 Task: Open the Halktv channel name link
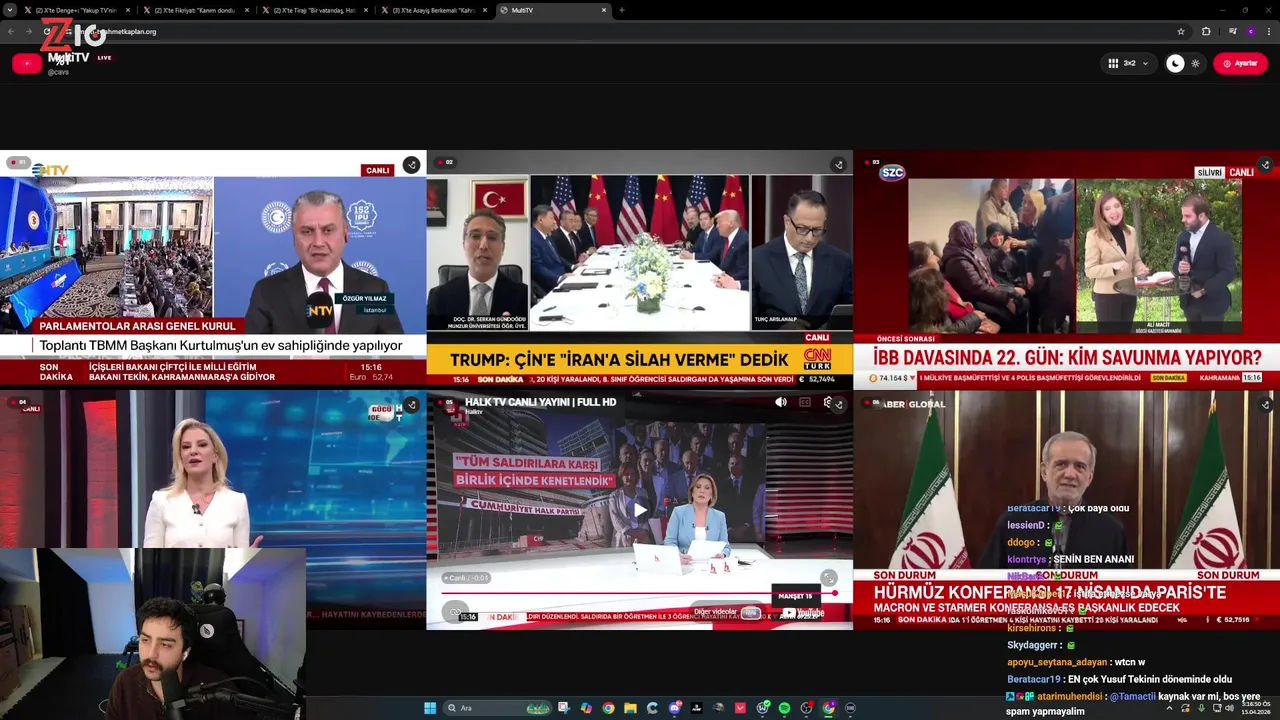(x=474, y=412)
